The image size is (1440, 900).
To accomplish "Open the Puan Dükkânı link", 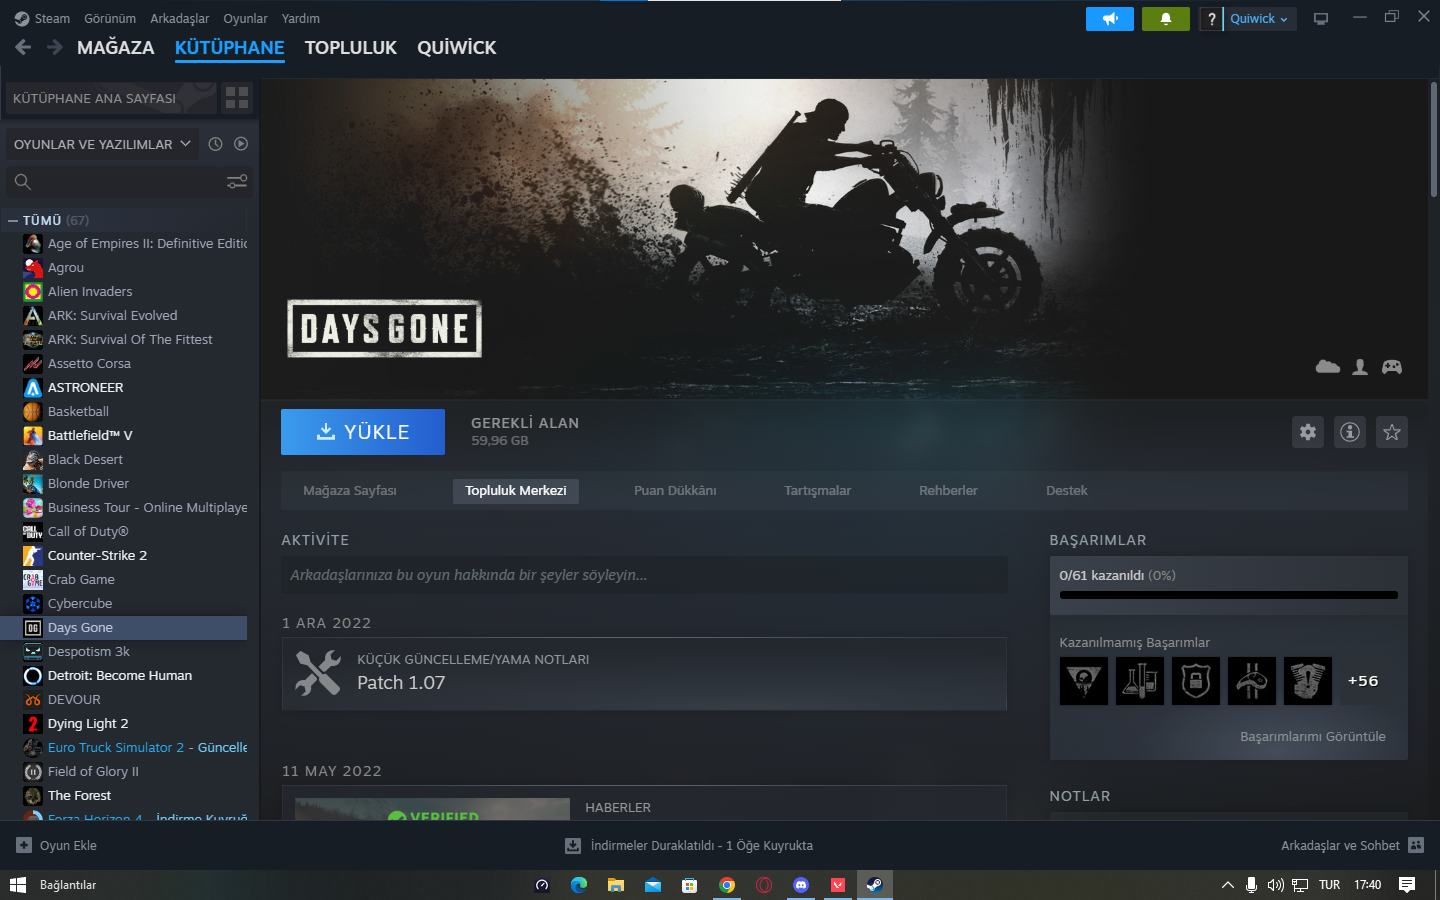I will [675, 490].
